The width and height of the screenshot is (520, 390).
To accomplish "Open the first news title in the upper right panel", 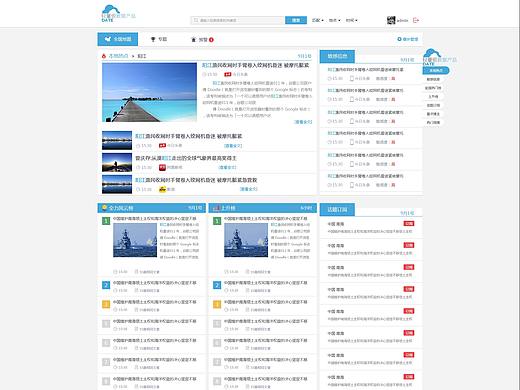I will tap(365, 70).
